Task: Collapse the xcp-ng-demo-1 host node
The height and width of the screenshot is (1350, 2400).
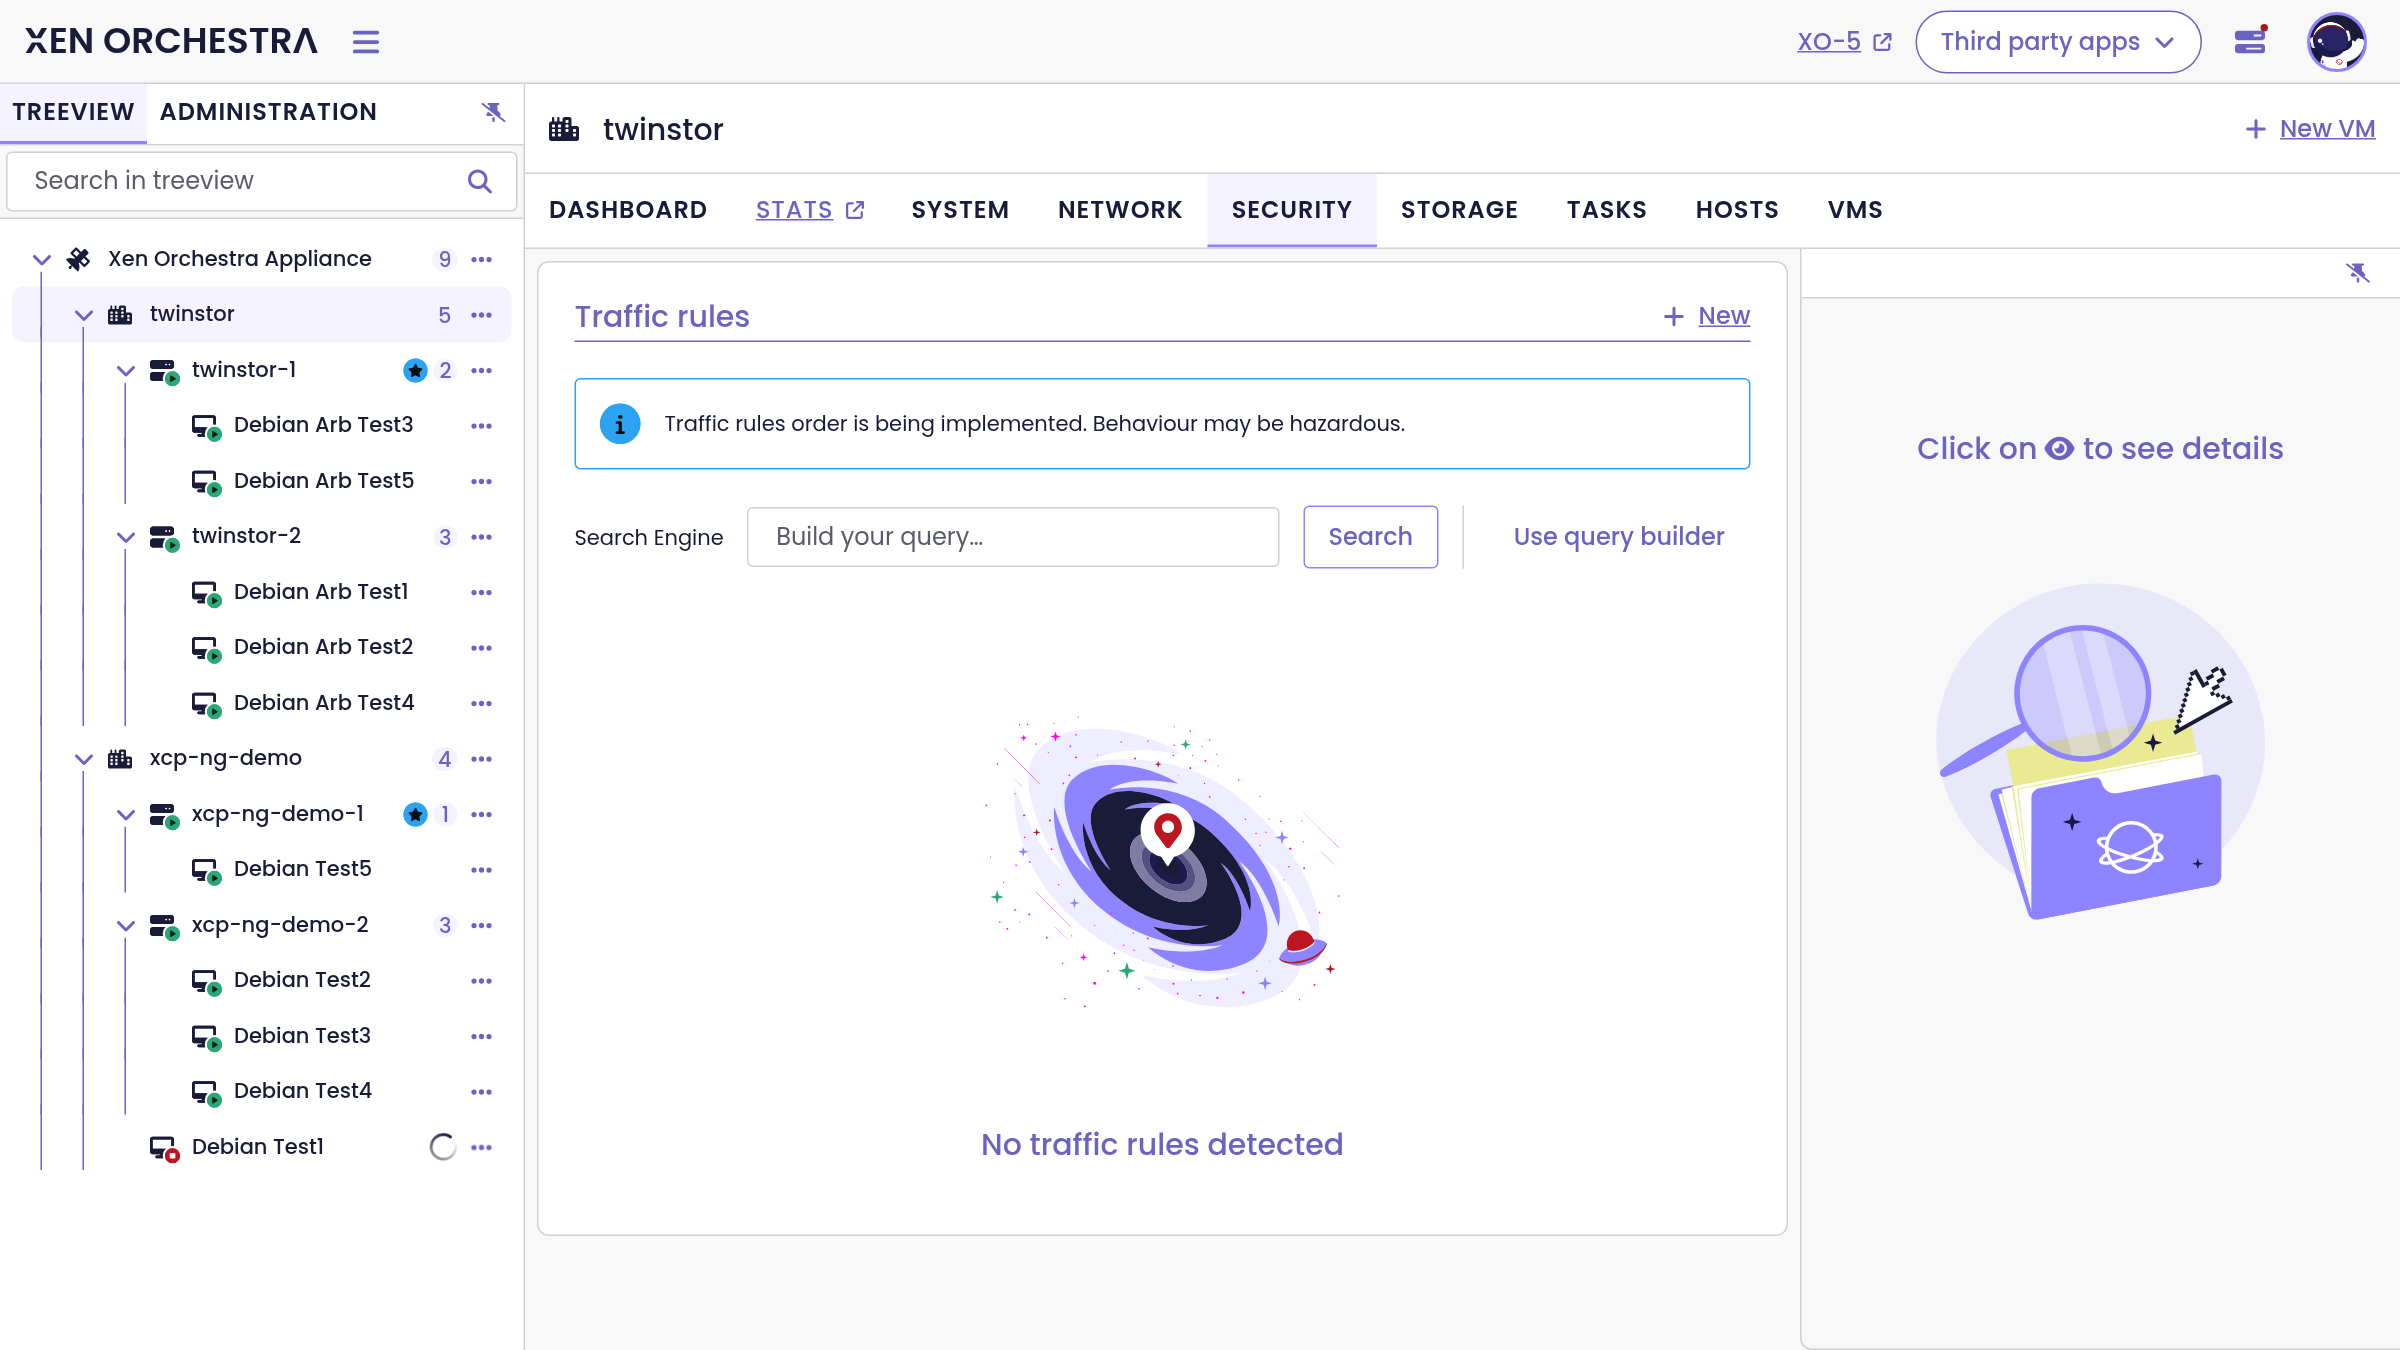Action: [x=126, y=815]
